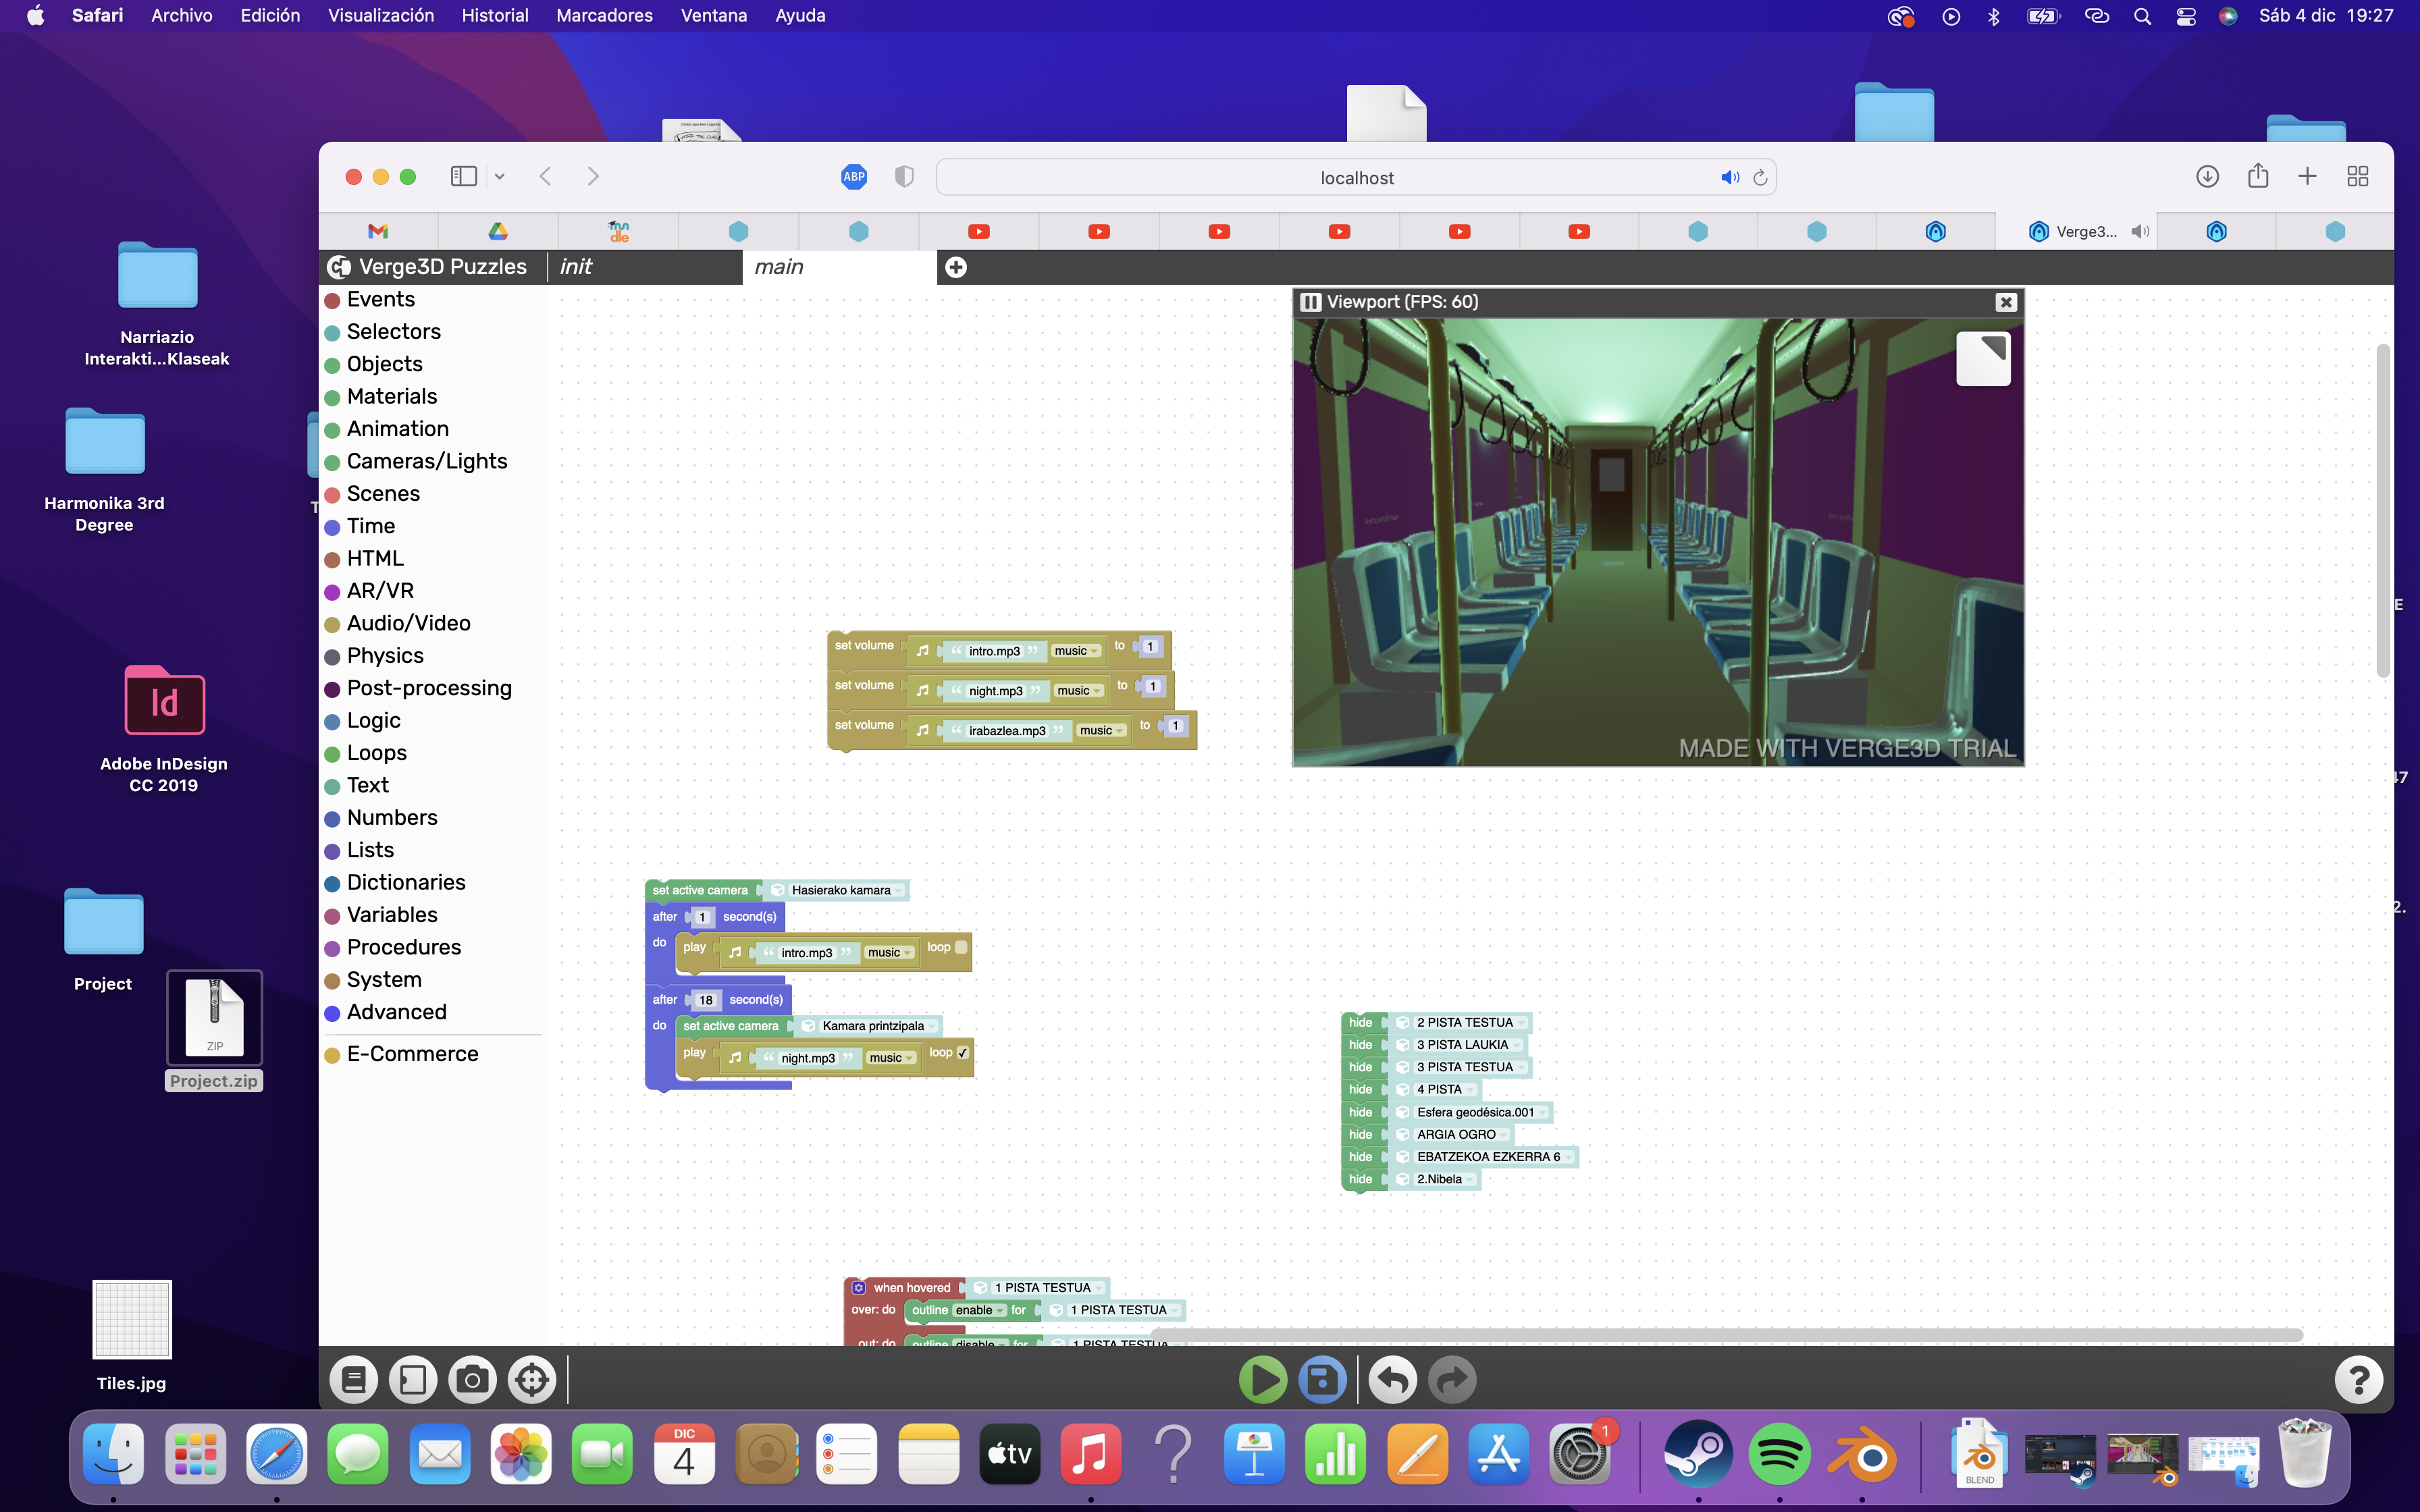
Task: Select the Project.zip file on desktop
Action: coord(214,1030)
